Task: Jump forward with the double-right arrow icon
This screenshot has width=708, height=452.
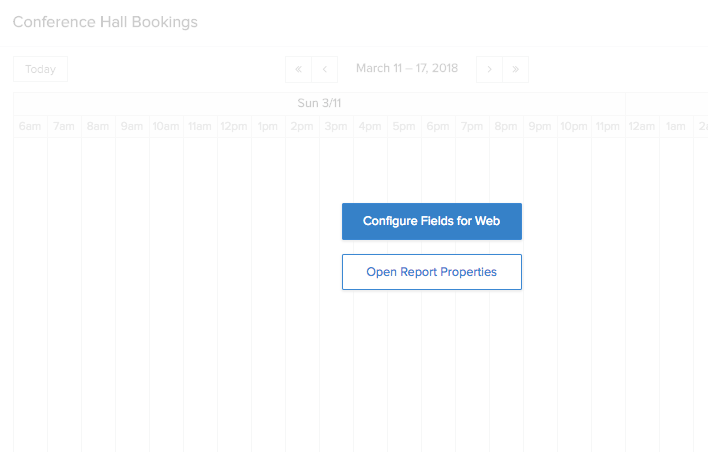Action: pos(516,70)
